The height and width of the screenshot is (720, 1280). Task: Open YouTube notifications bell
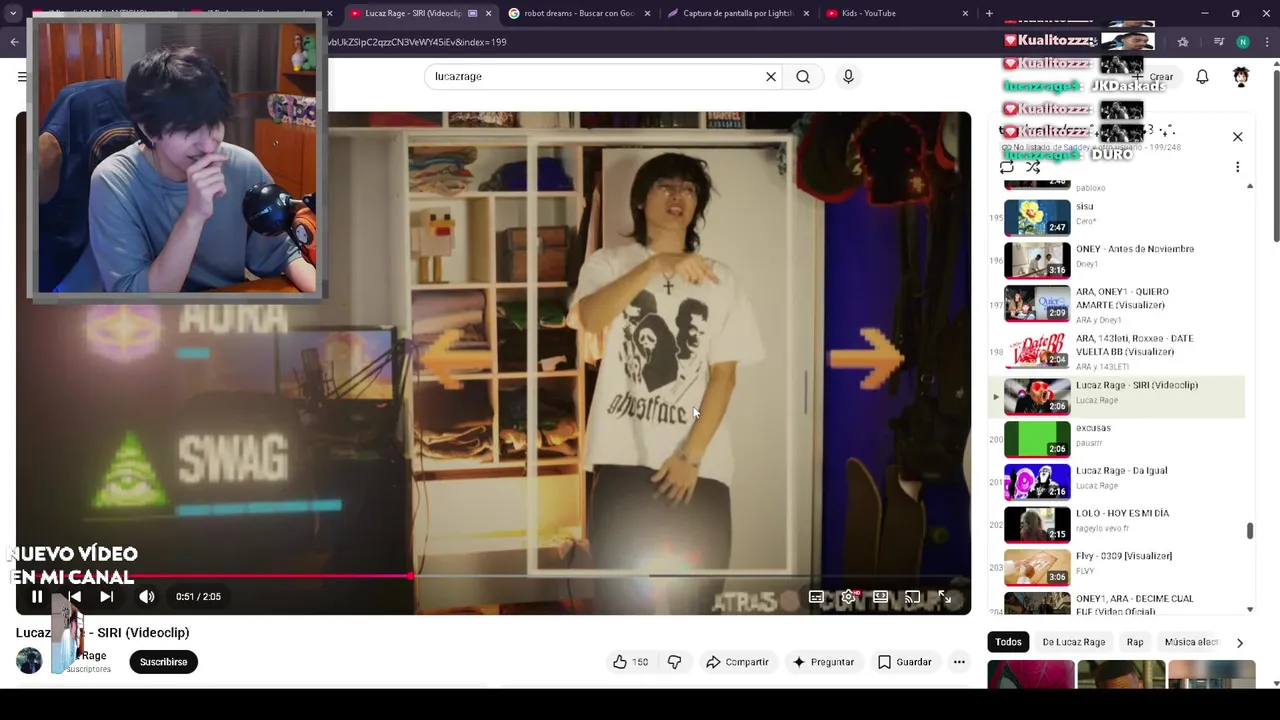pyautogui.click(x=1202, y=77)
